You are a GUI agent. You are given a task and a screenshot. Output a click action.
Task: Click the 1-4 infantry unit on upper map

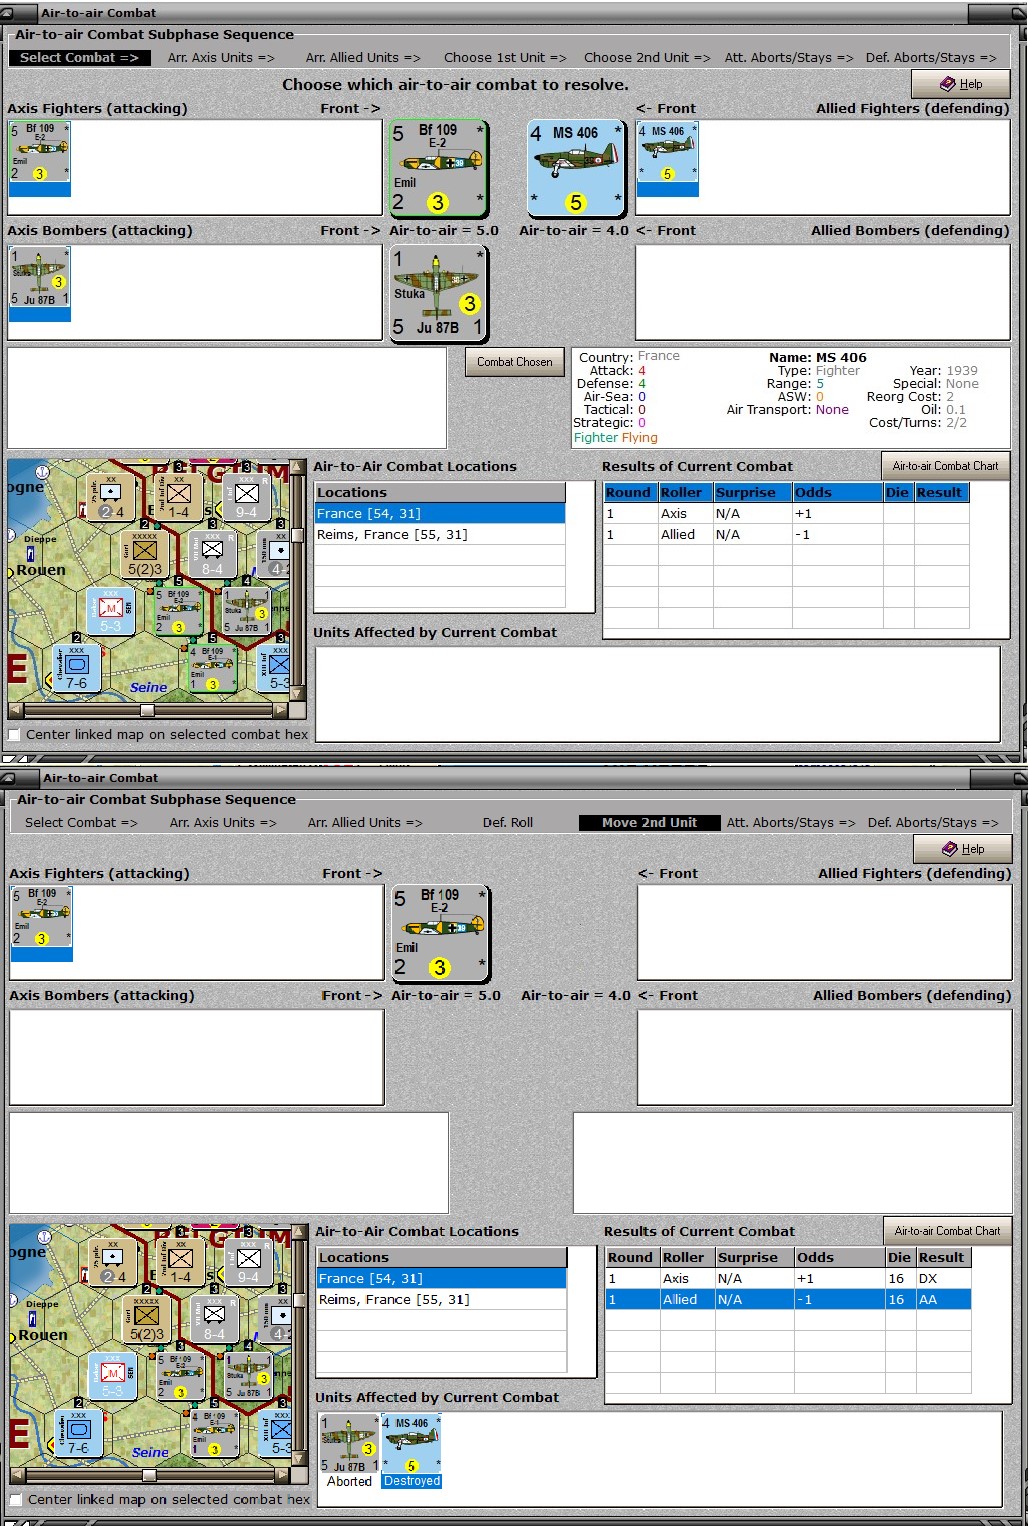(x=179, y=497)
